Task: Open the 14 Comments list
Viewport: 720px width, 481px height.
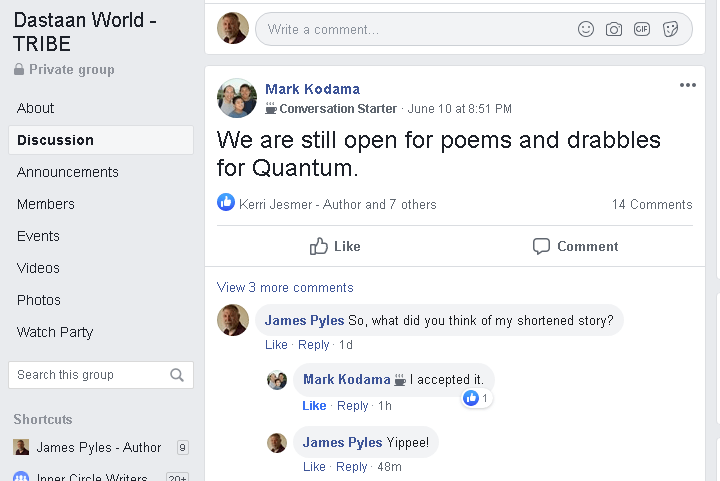Action: tap(652, 204)
